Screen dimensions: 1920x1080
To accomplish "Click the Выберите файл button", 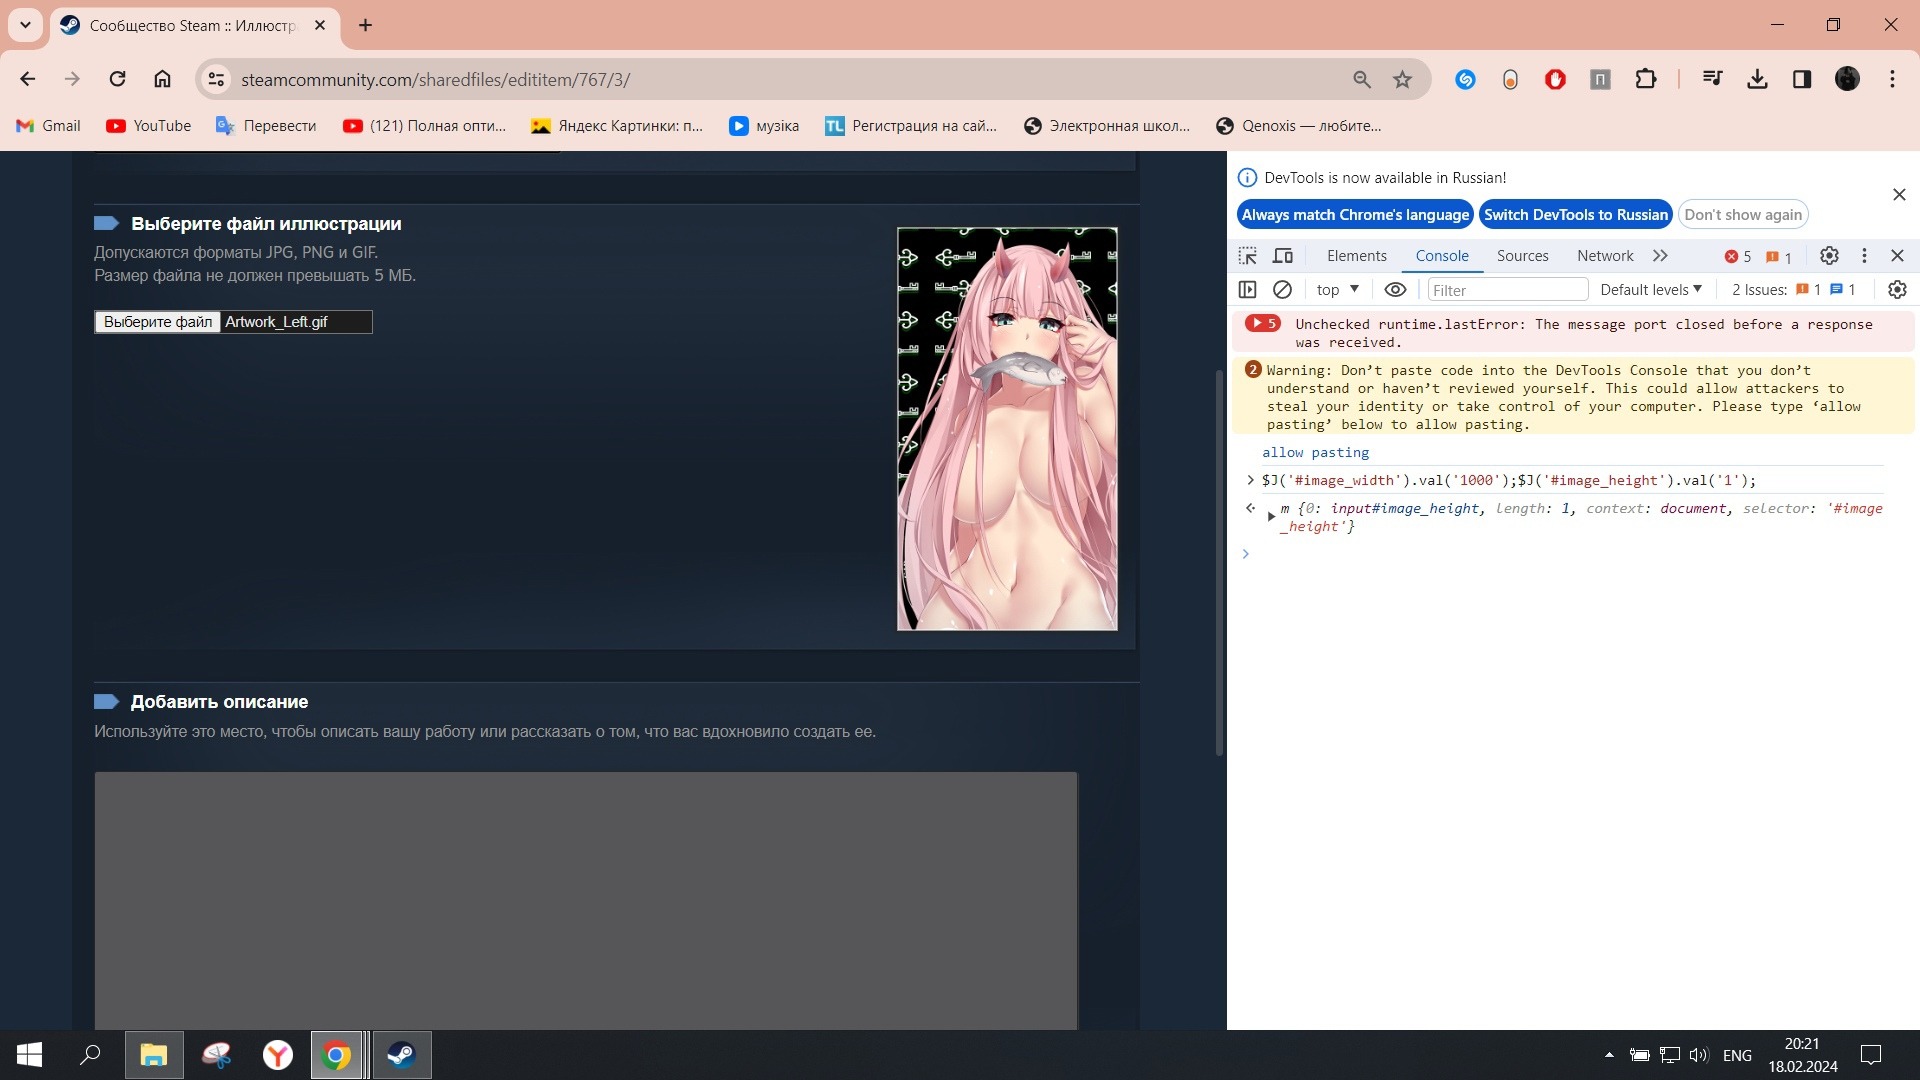I will [158, 322].
